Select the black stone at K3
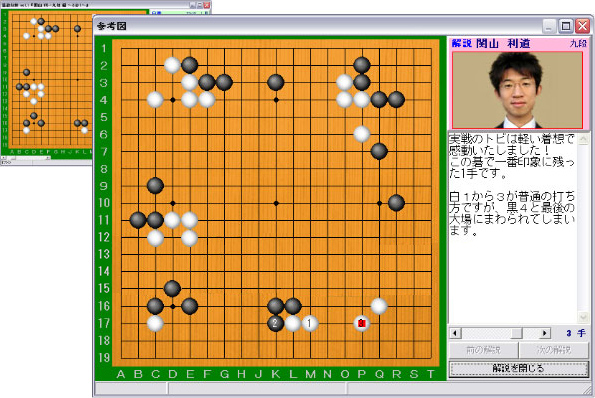 pos(275,82)
